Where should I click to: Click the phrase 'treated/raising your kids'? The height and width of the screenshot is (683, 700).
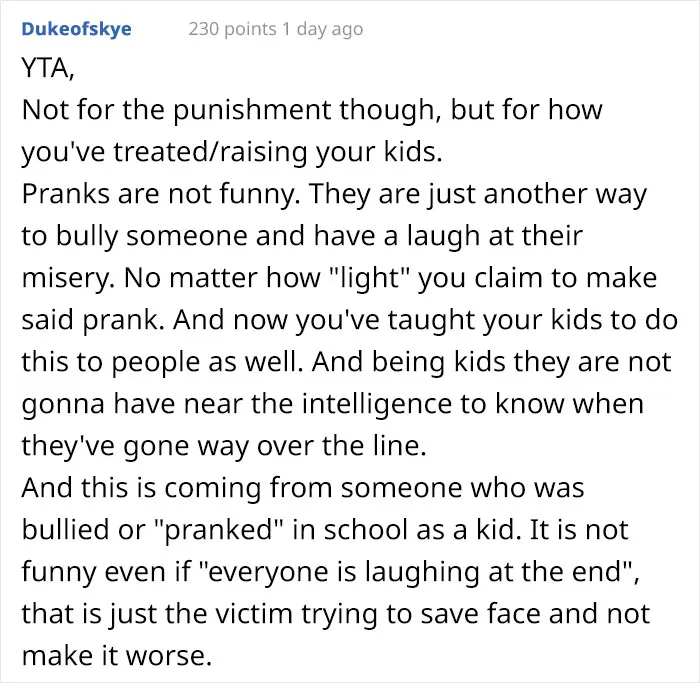pos(277,152)
